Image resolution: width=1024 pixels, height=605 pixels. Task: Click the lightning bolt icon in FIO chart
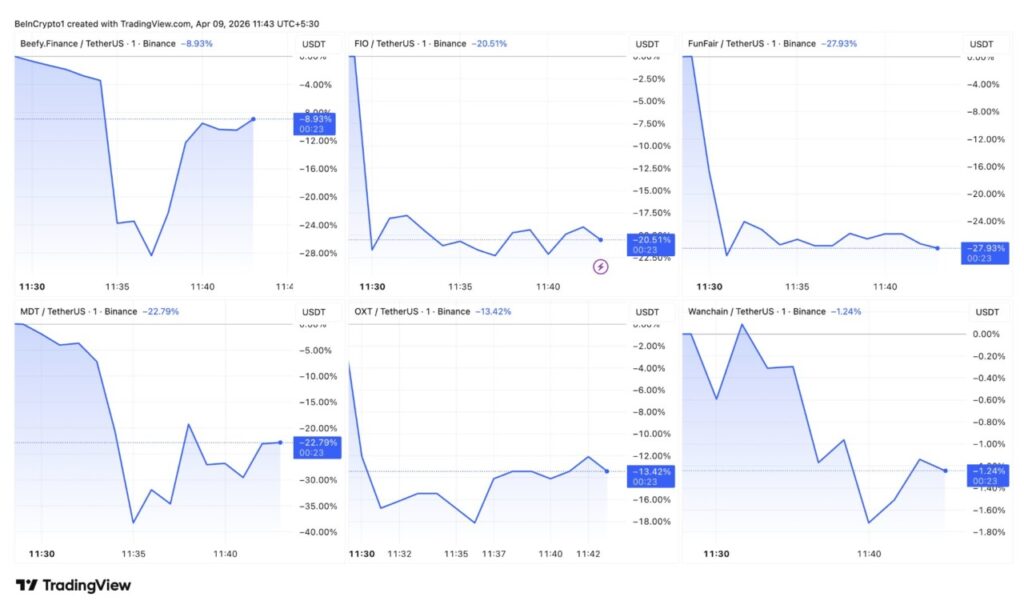click(x=601, y=267)
